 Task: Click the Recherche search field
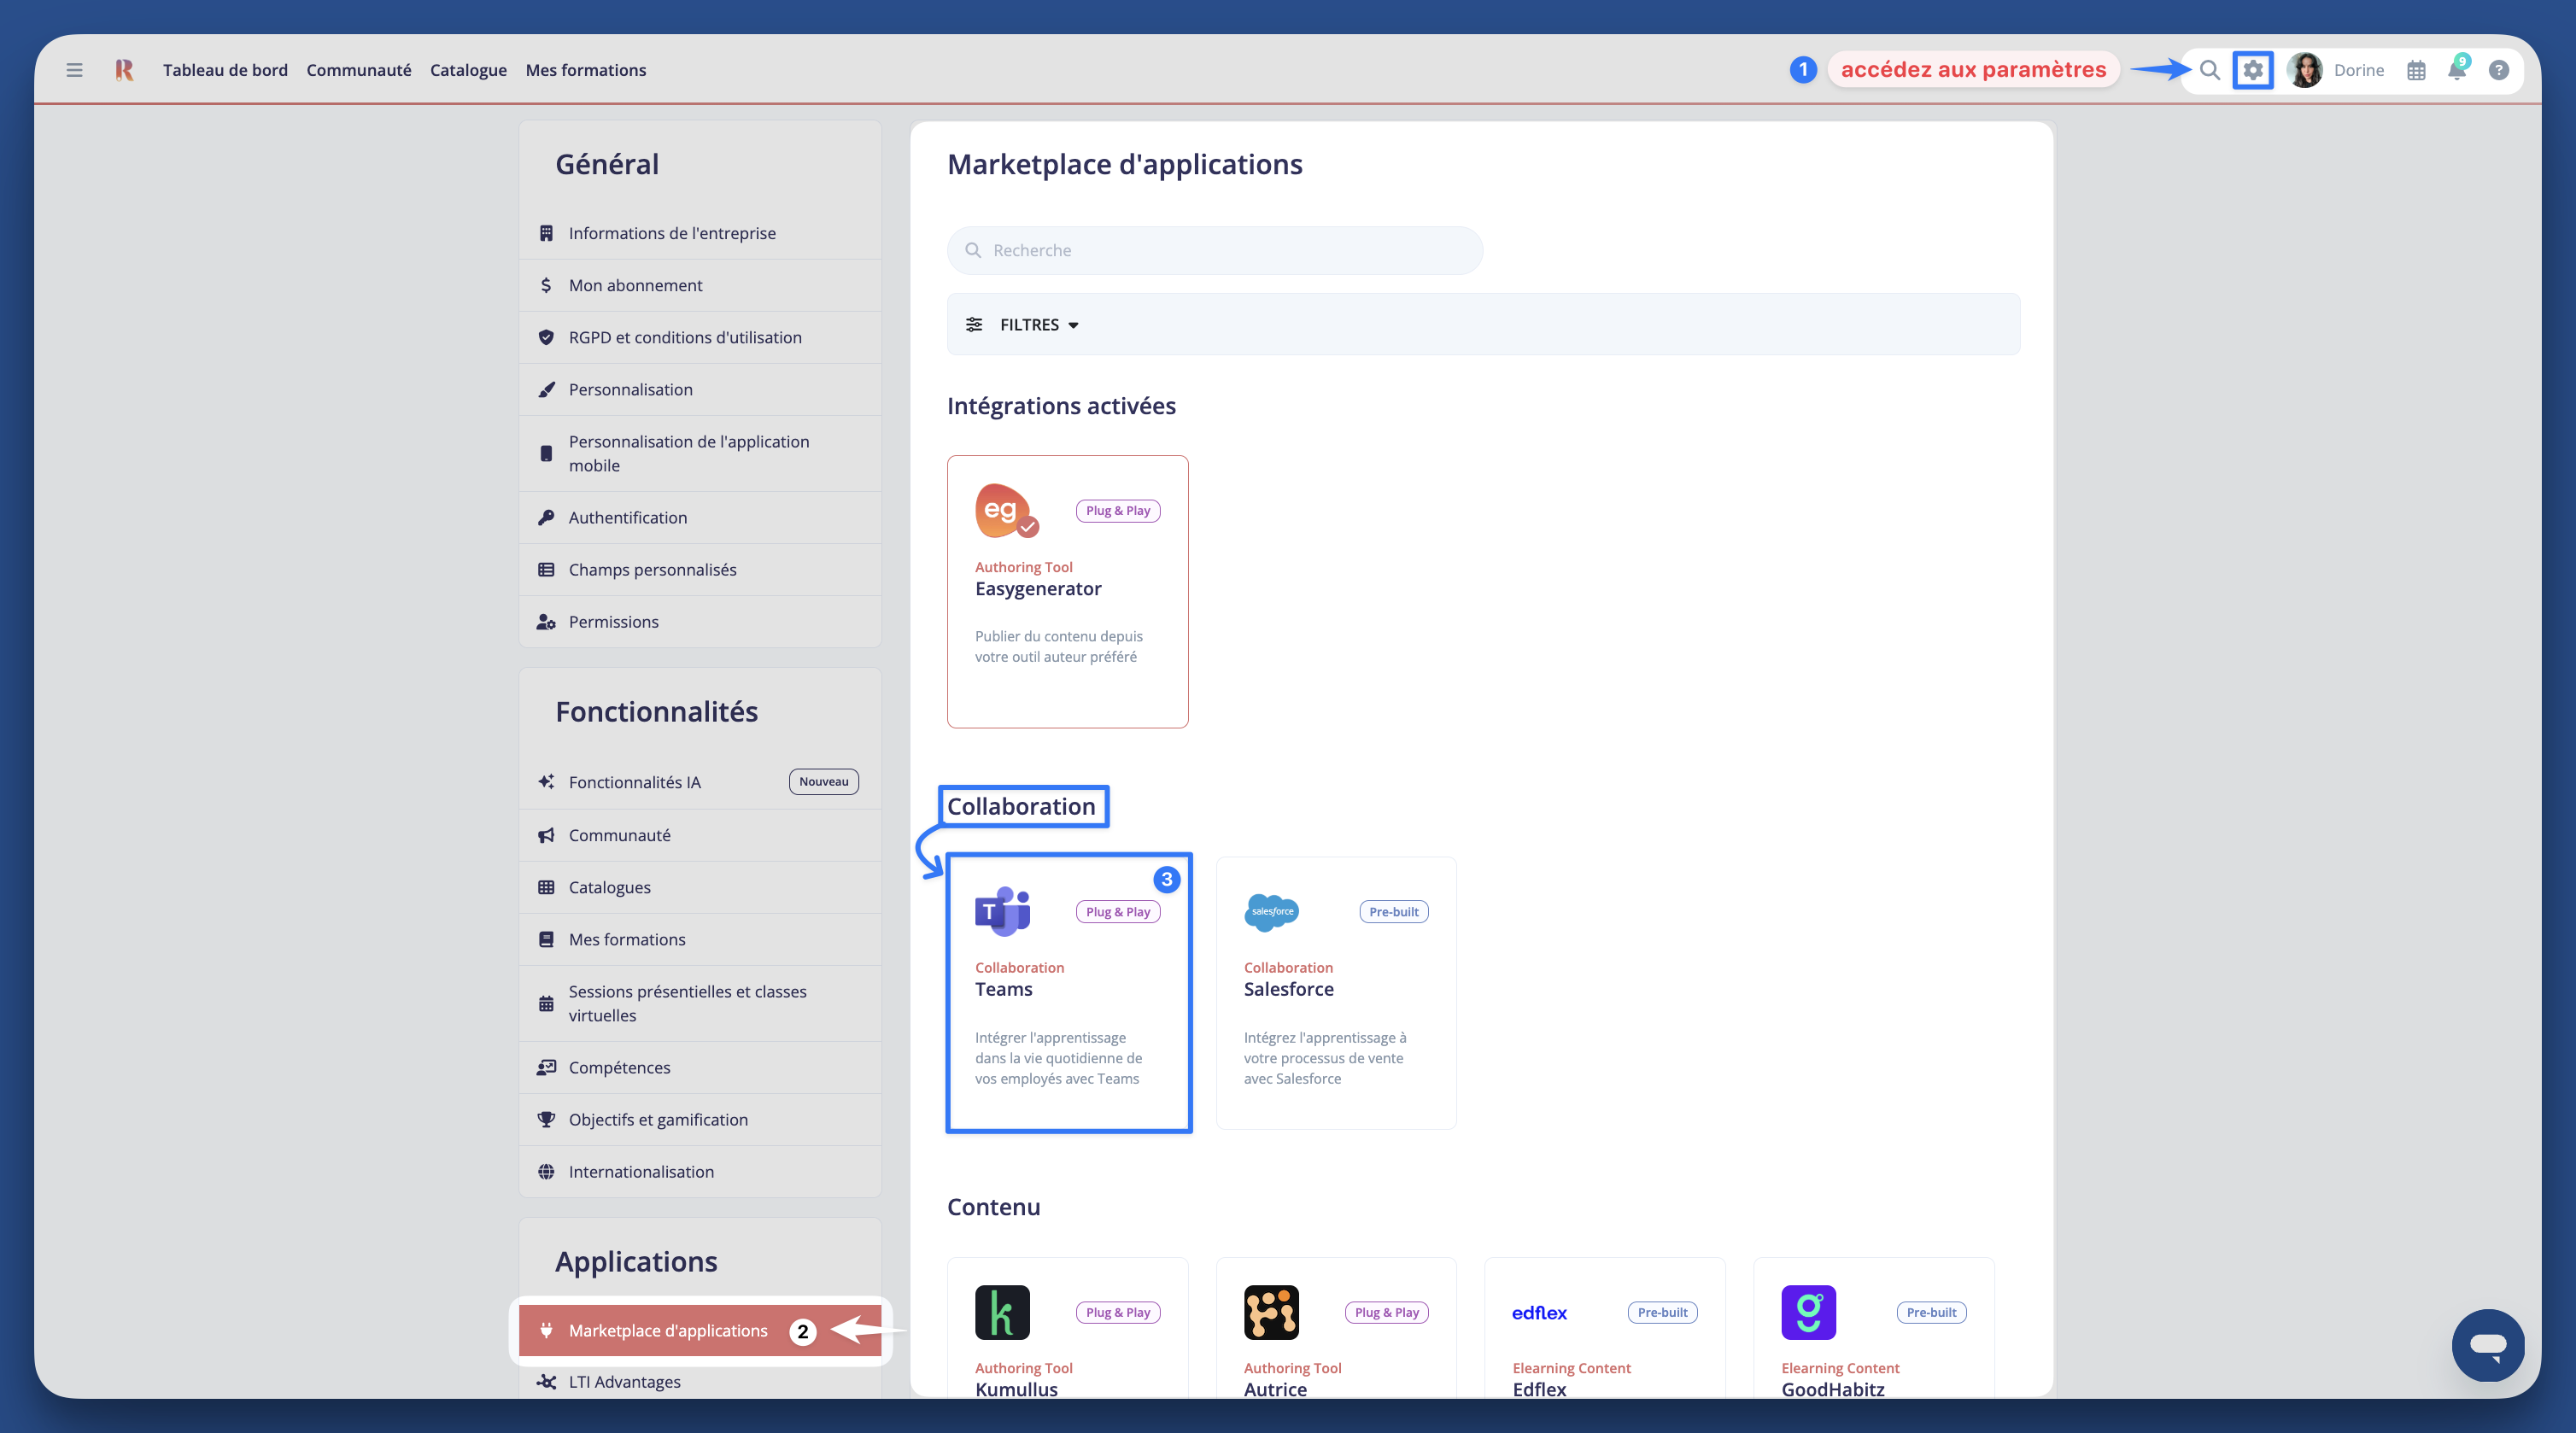pos(1214,250)
